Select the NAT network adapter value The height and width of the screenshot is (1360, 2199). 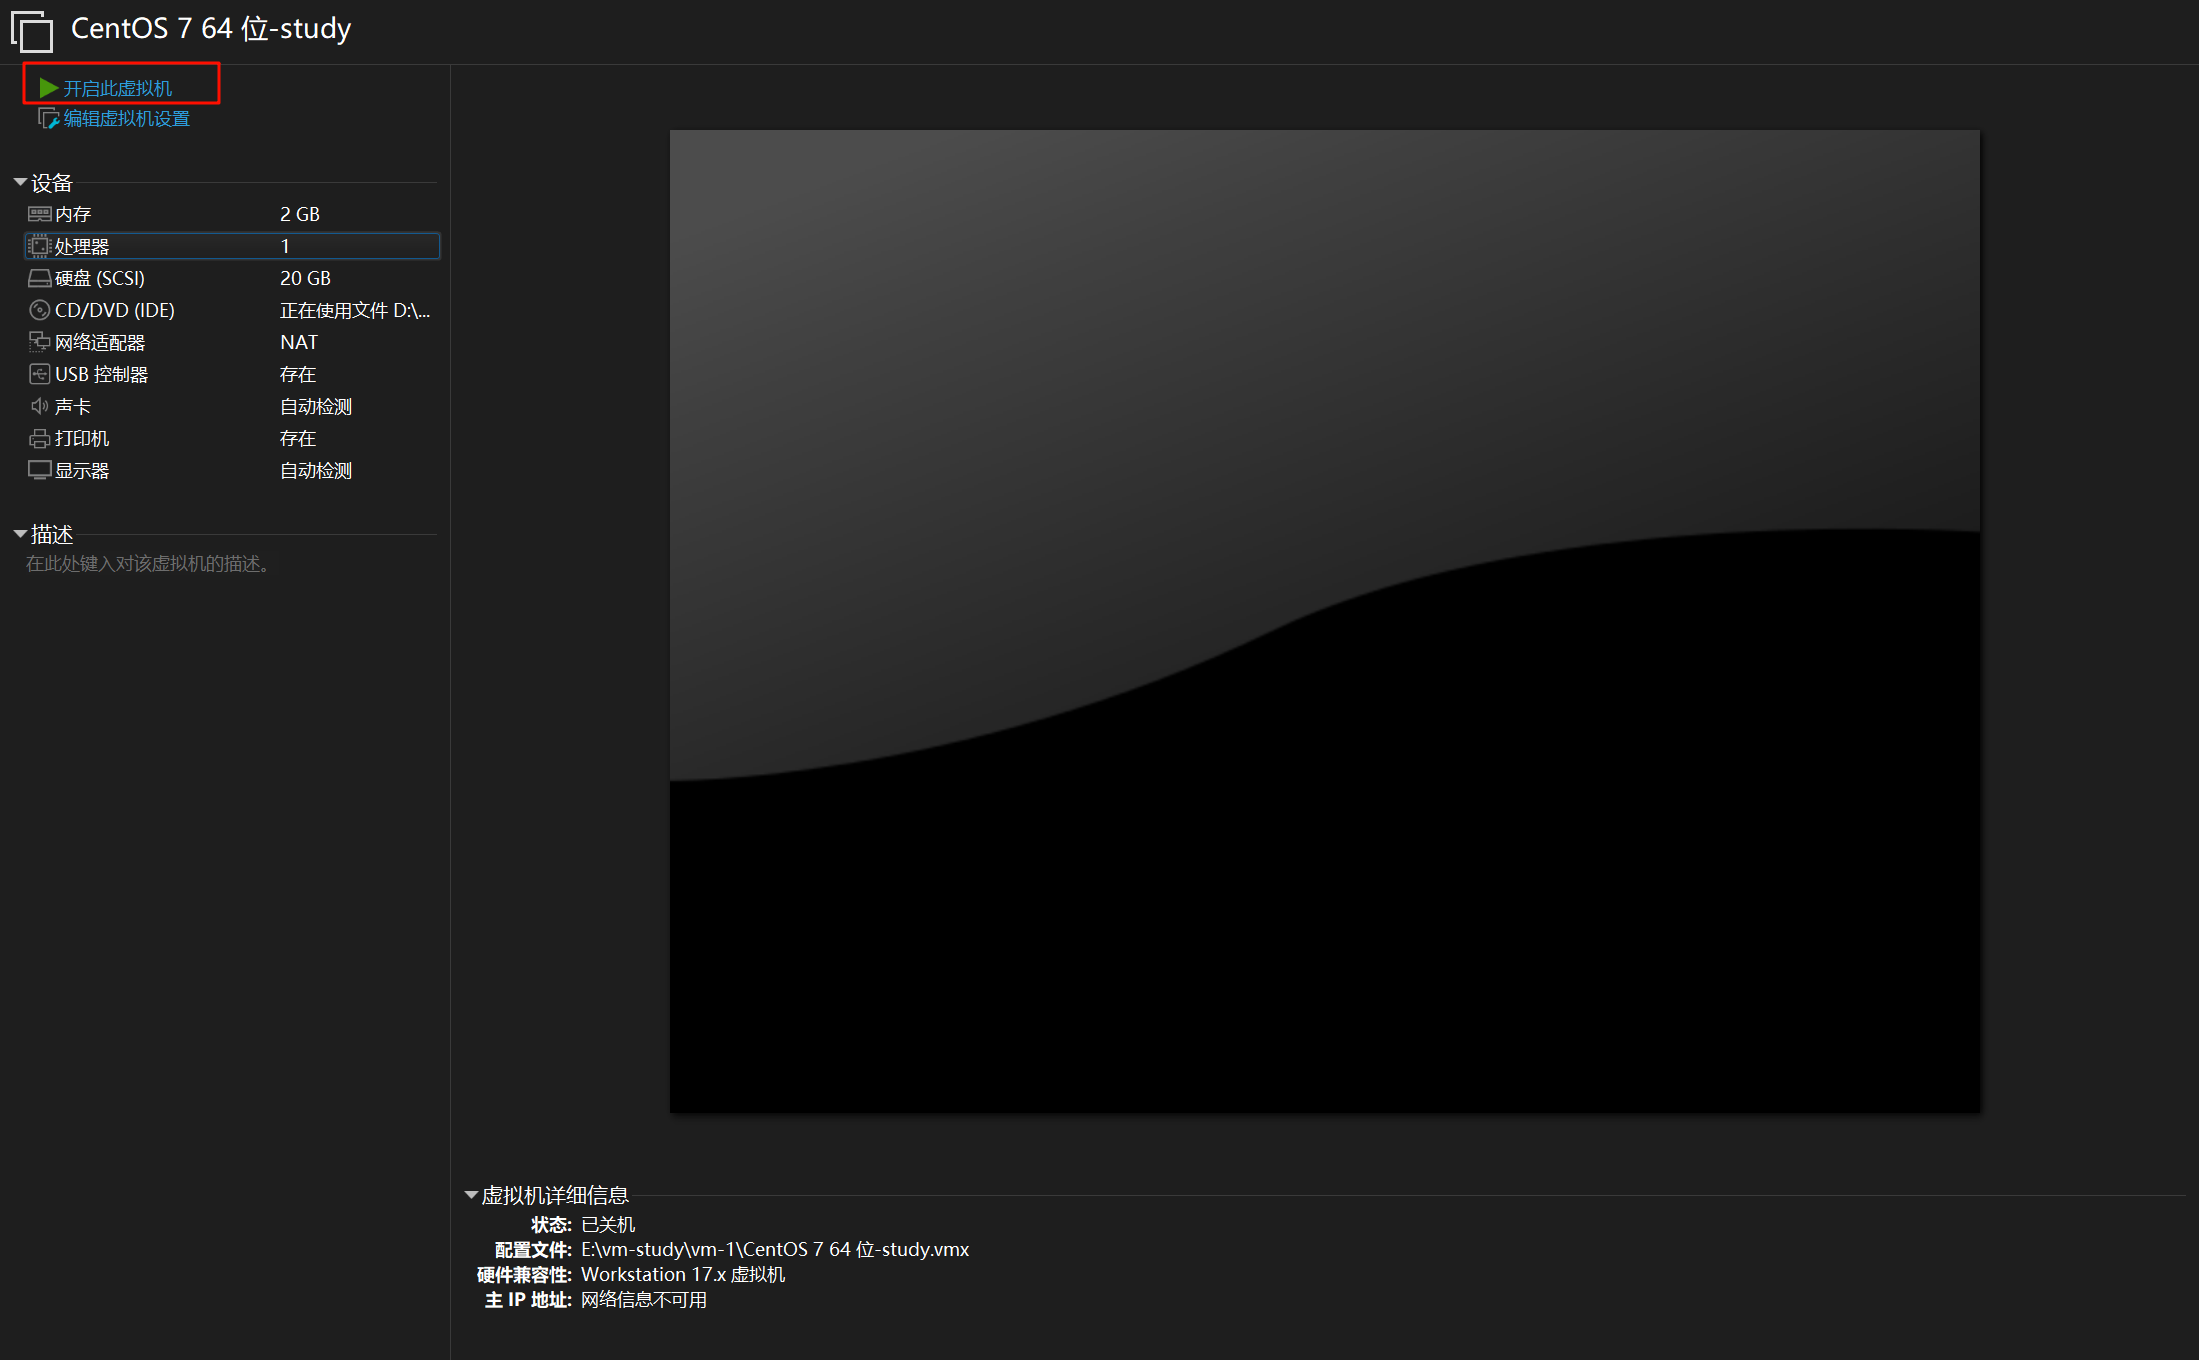pos(299,342)
